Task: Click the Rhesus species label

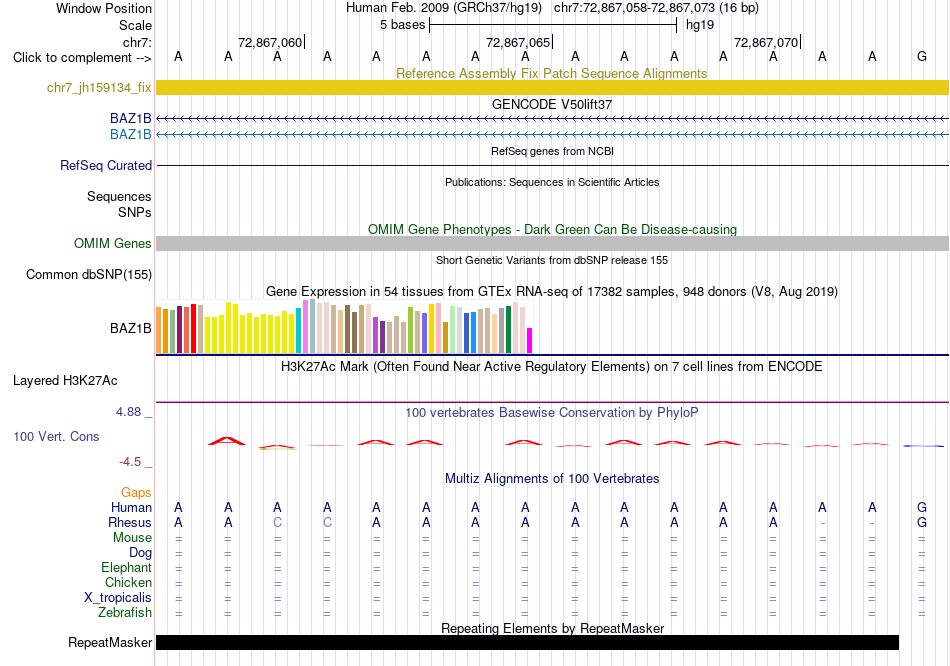Action: point(130,522)
